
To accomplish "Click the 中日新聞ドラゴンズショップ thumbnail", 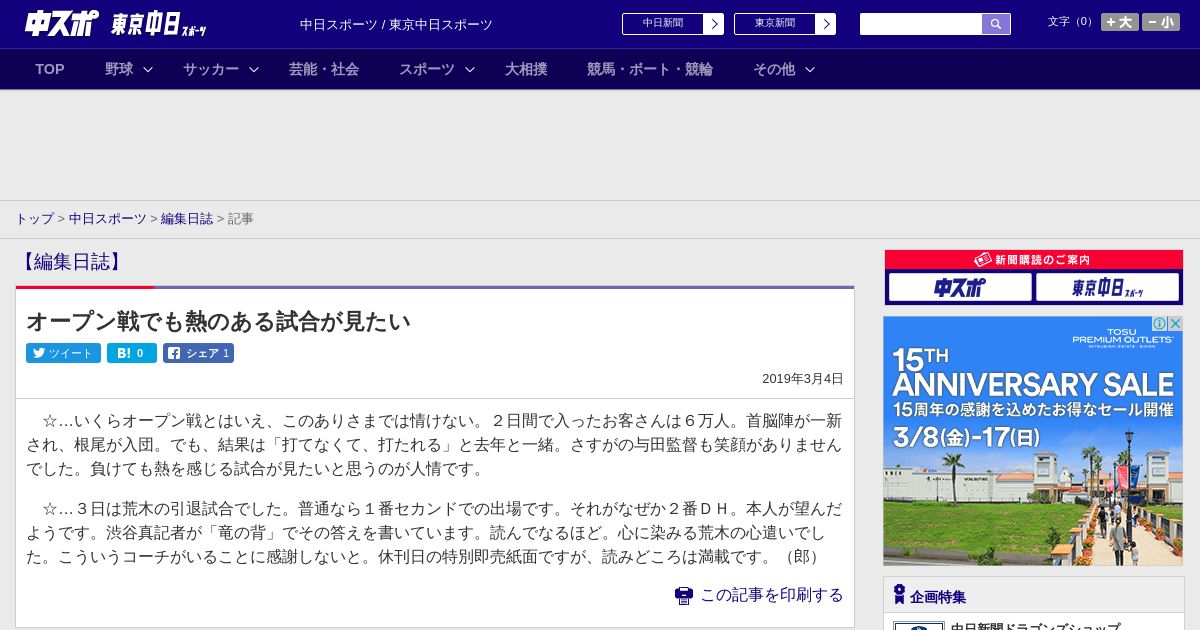I will (918, 626).
